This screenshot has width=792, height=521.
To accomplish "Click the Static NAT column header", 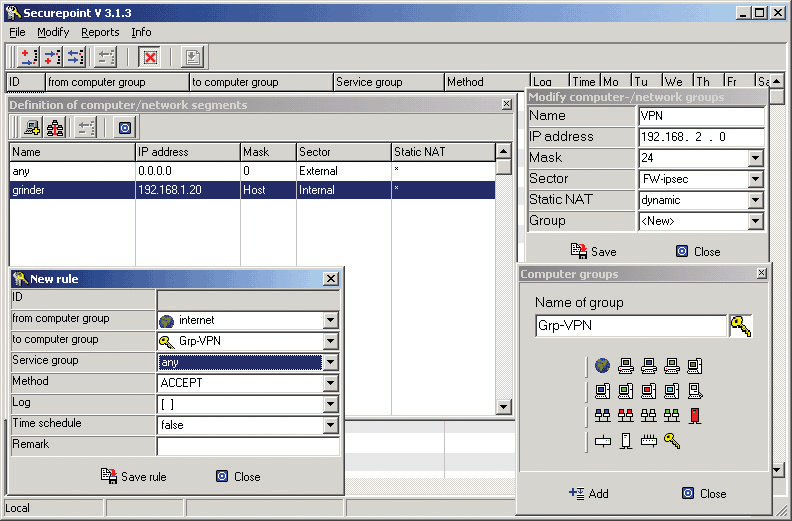I will point(443,152).
